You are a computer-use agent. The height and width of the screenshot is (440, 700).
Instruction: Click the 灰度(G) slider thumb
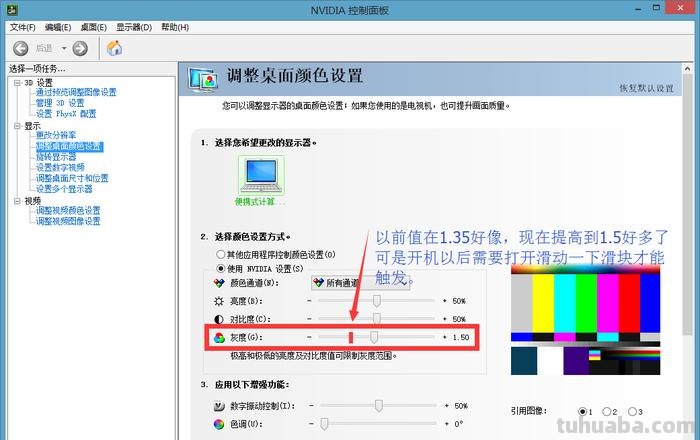pyautogui.click(x=374, y=337)
